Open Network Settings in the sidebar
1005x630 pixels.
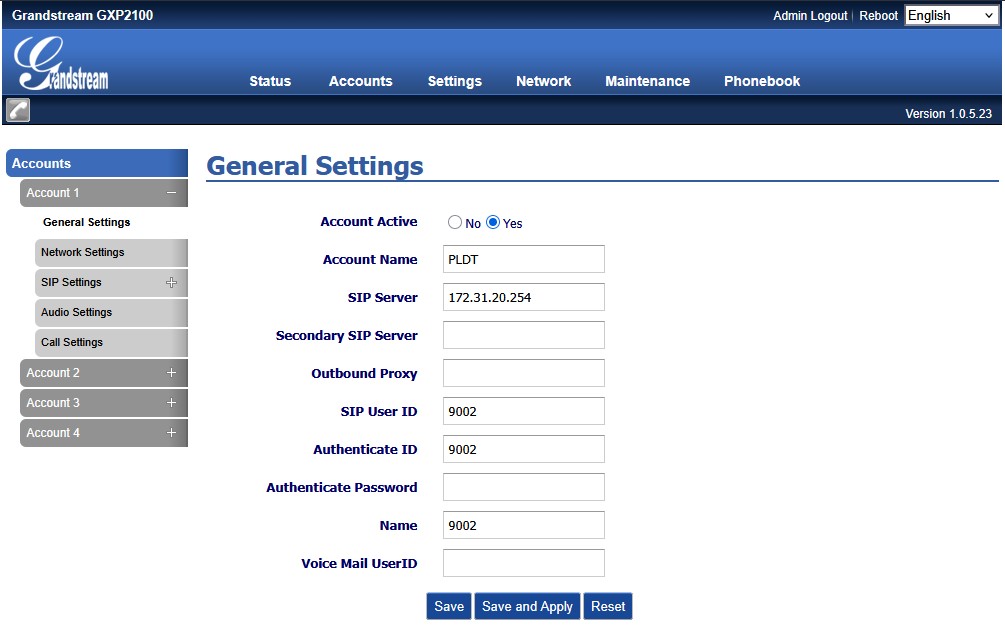point(111,253)
